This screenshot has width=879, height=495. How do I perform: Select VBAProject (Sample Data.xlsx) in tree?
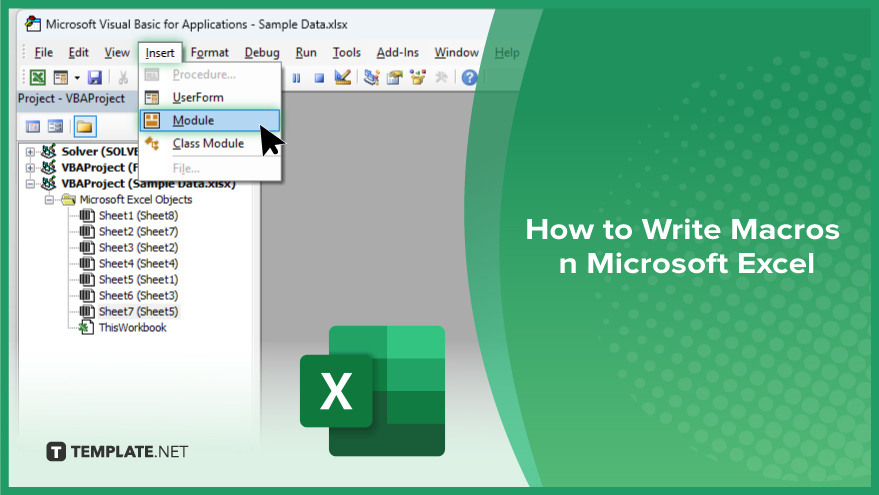(148, 184)
